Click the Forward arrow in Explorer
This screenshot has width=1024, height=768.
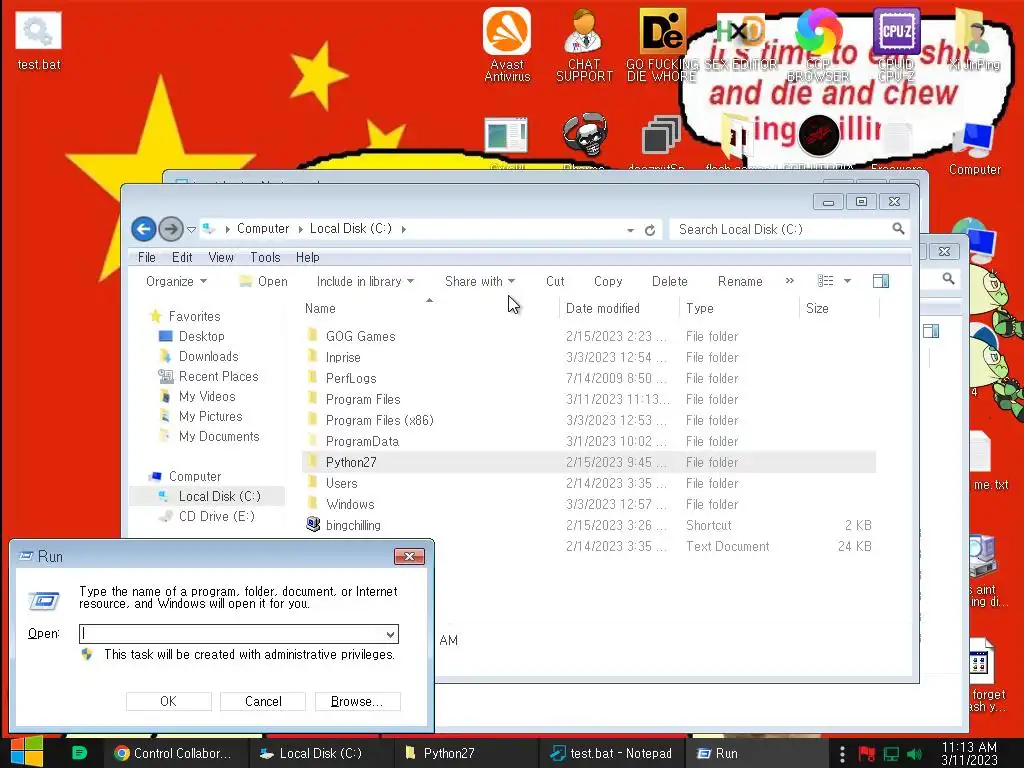coord(170,229)
